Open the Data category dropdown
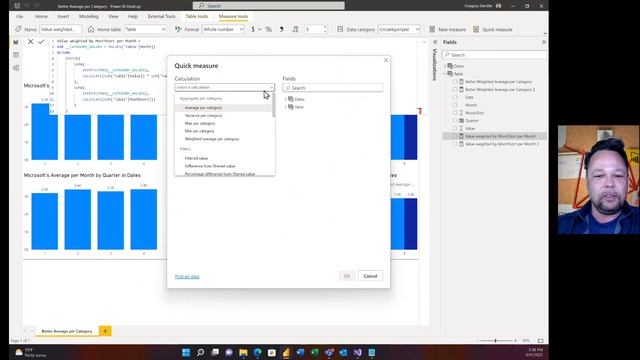The image size is (640, 360). coord(399,29)
